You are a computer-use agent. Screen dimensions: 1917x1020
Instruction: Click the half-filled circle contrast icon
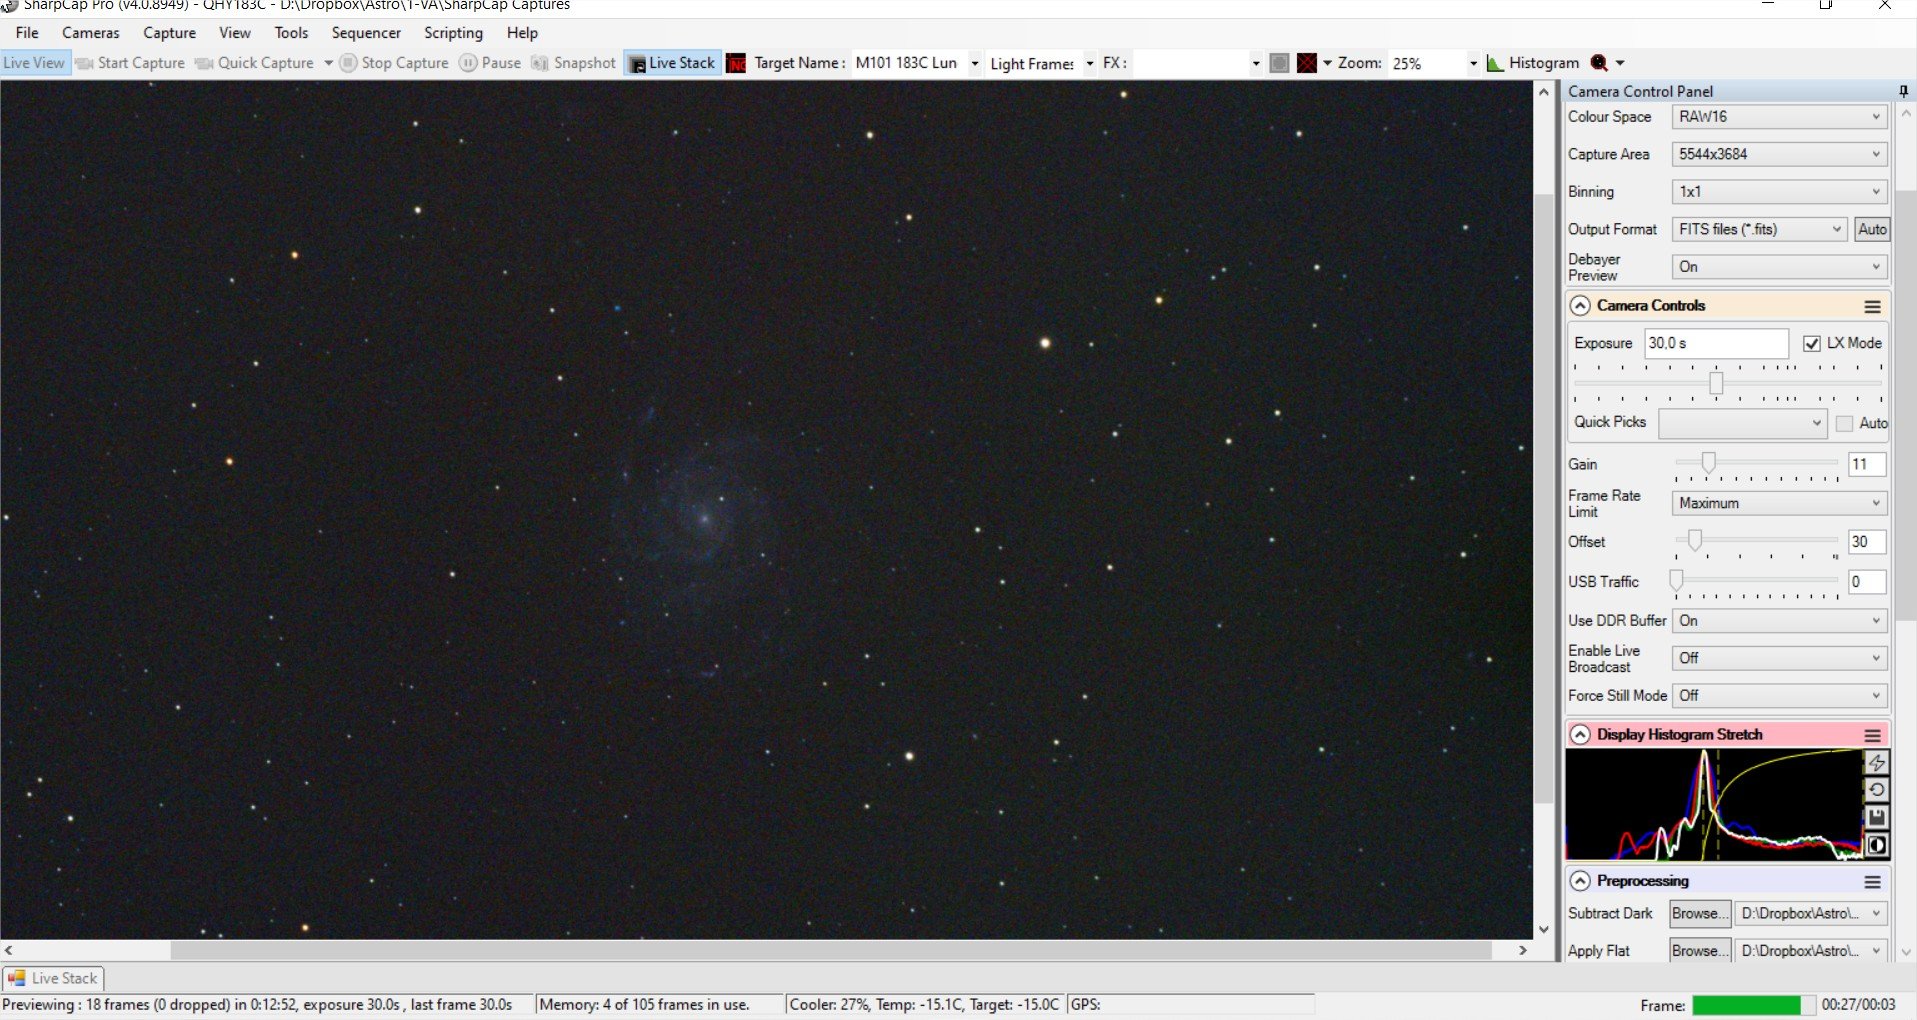(x=1877, y=846)
